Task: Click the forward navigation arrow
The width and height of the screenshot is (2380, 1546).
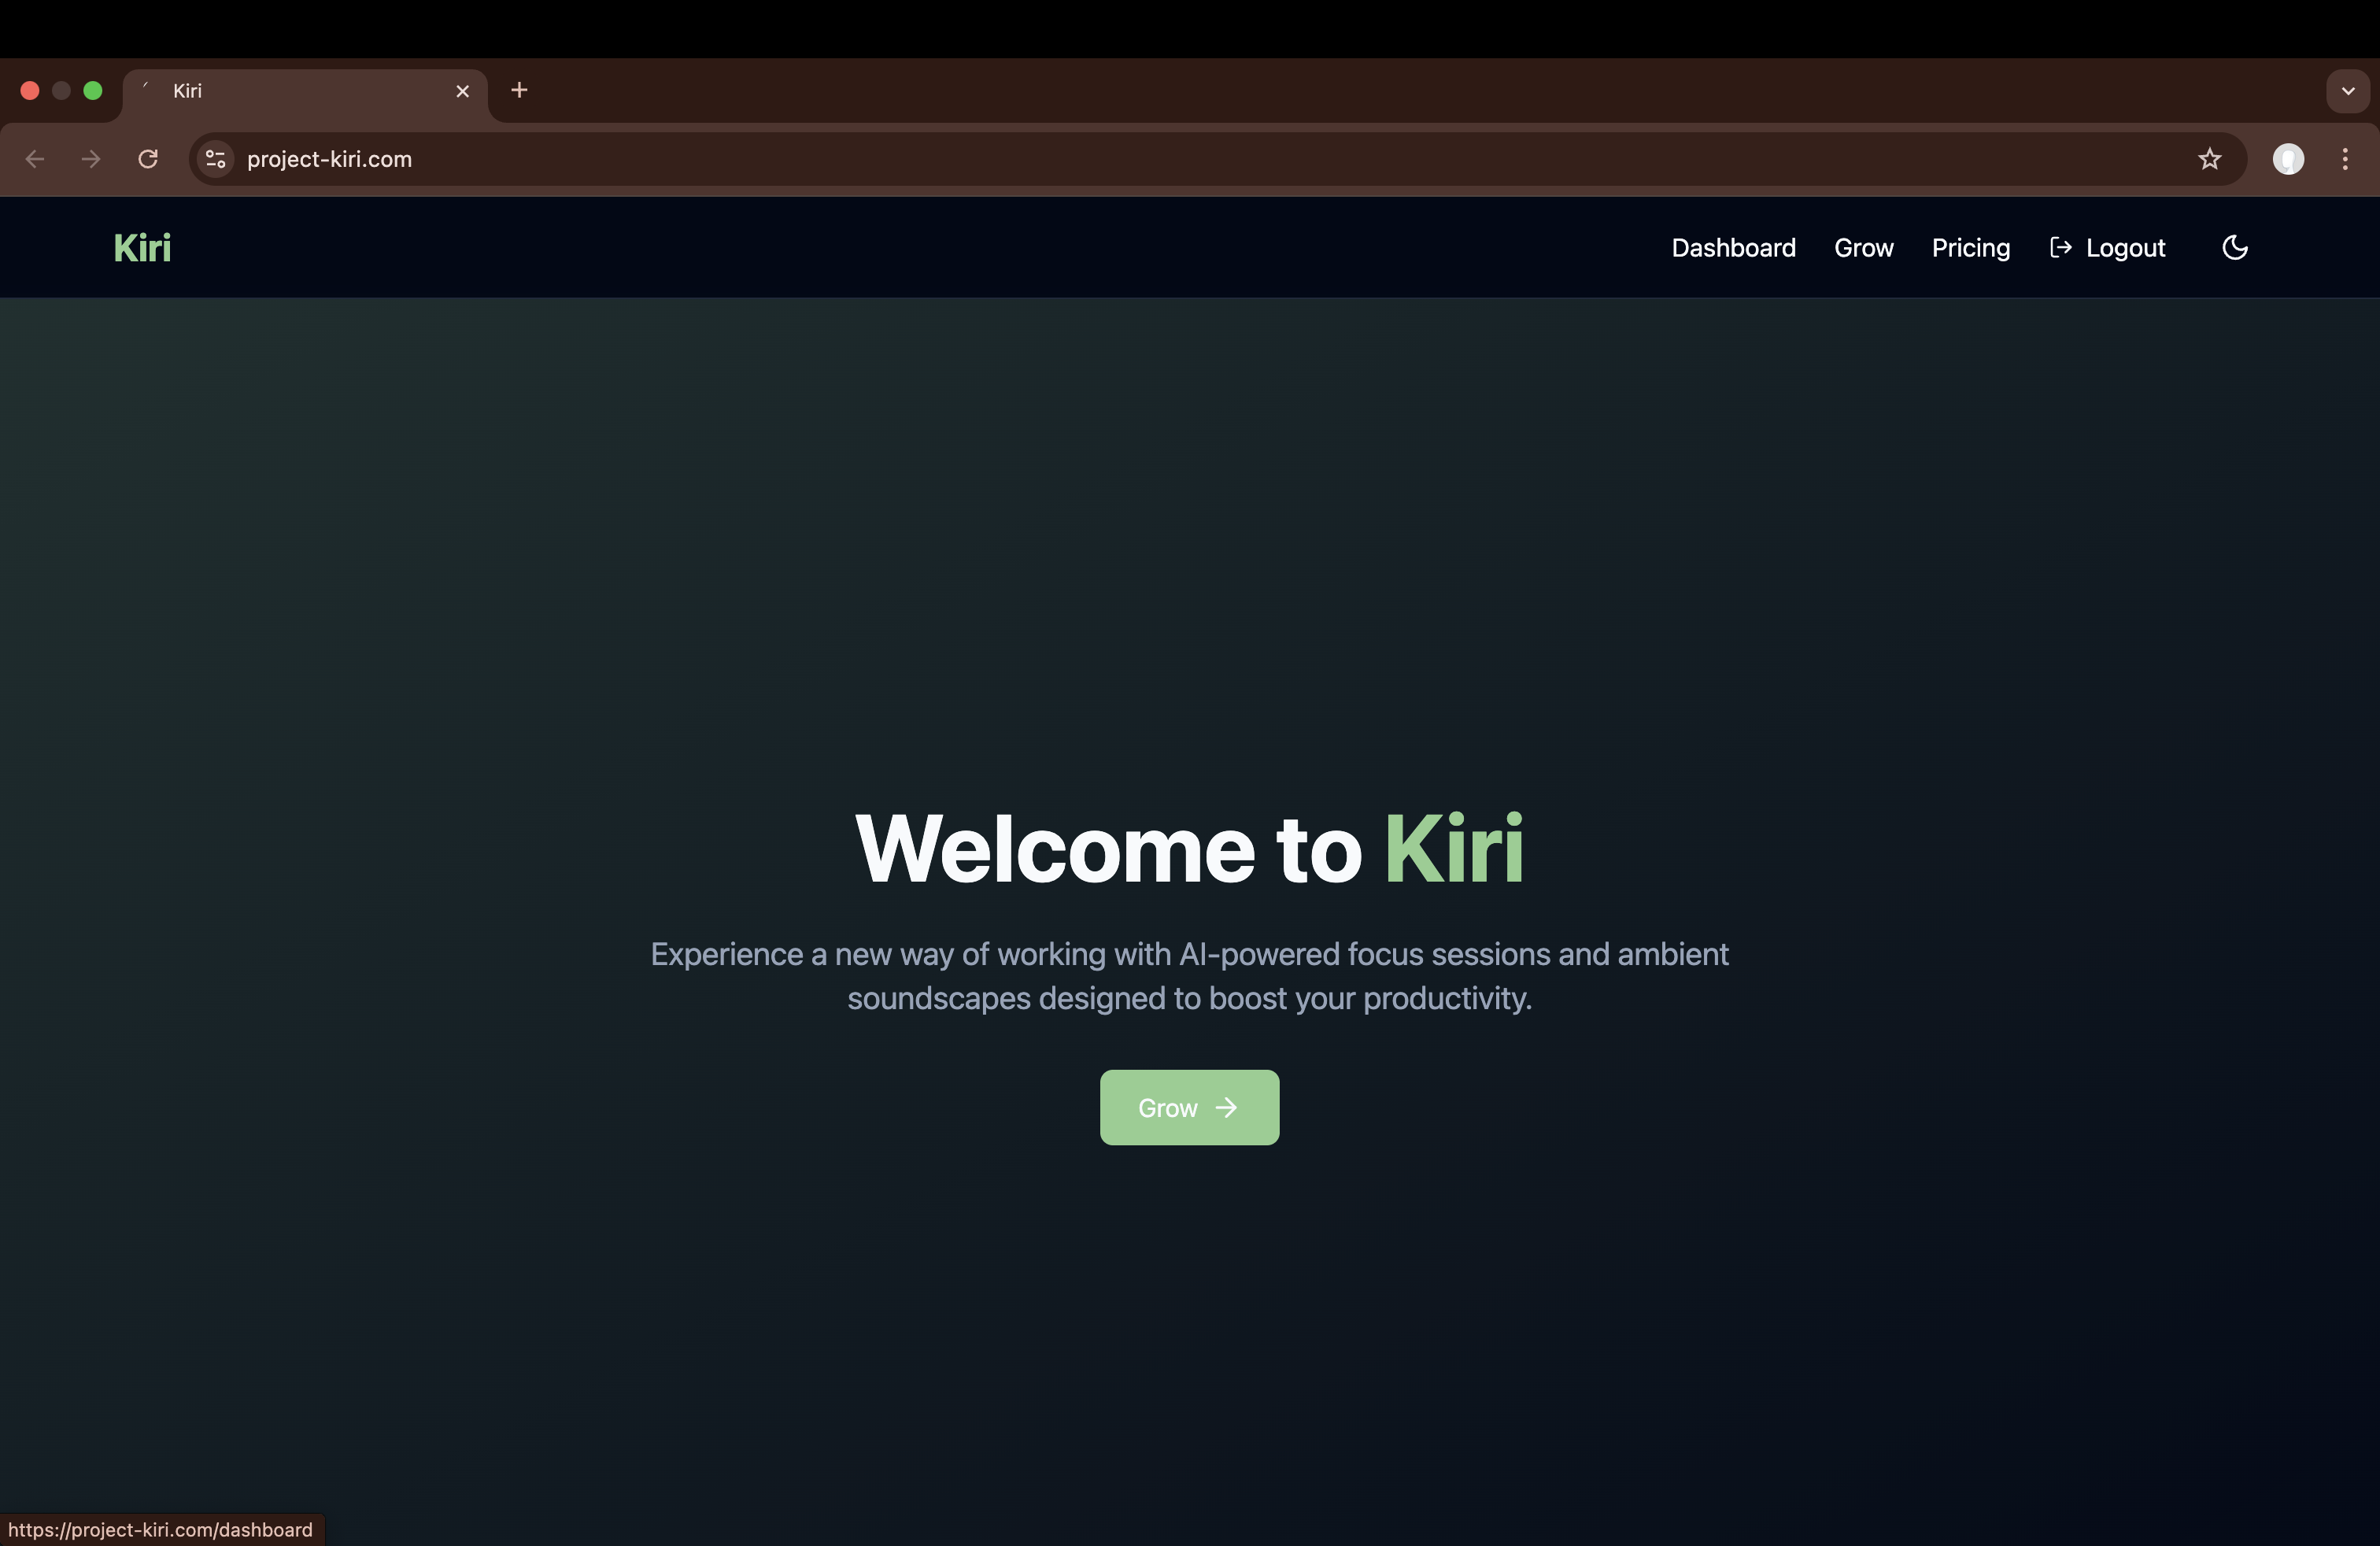Action: point(91,159)
